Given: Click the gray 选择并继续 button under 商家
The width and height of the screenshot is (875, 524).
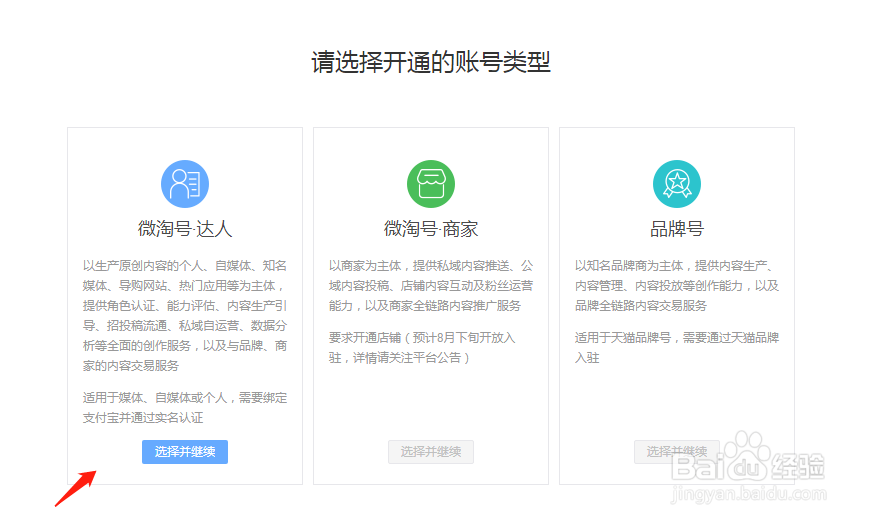Looking at the screenshot, I should [x=431, y=452].
